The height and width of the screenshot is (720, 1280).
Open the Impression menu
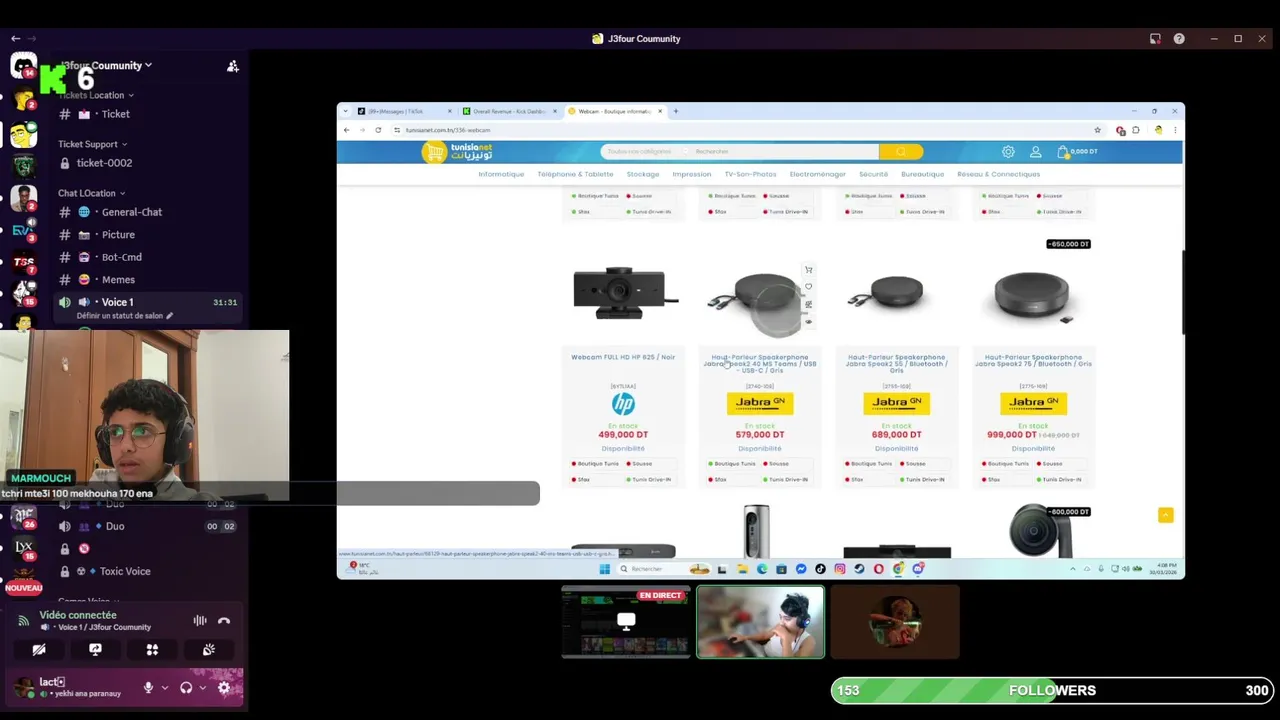coord(692,174)
